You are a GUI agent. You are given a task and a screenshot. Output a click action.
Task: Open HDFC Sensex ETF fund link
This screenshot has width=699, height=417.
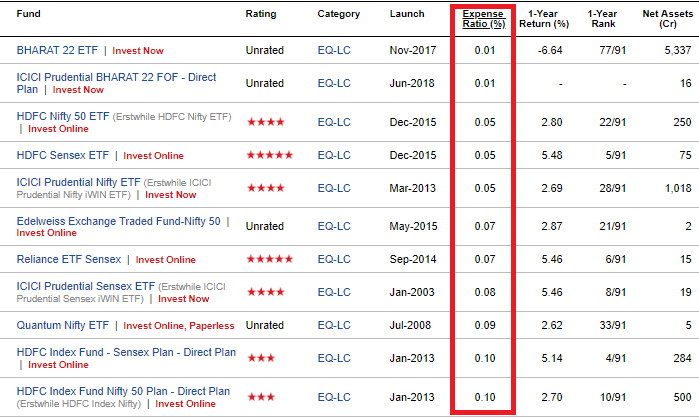point(62,155)
